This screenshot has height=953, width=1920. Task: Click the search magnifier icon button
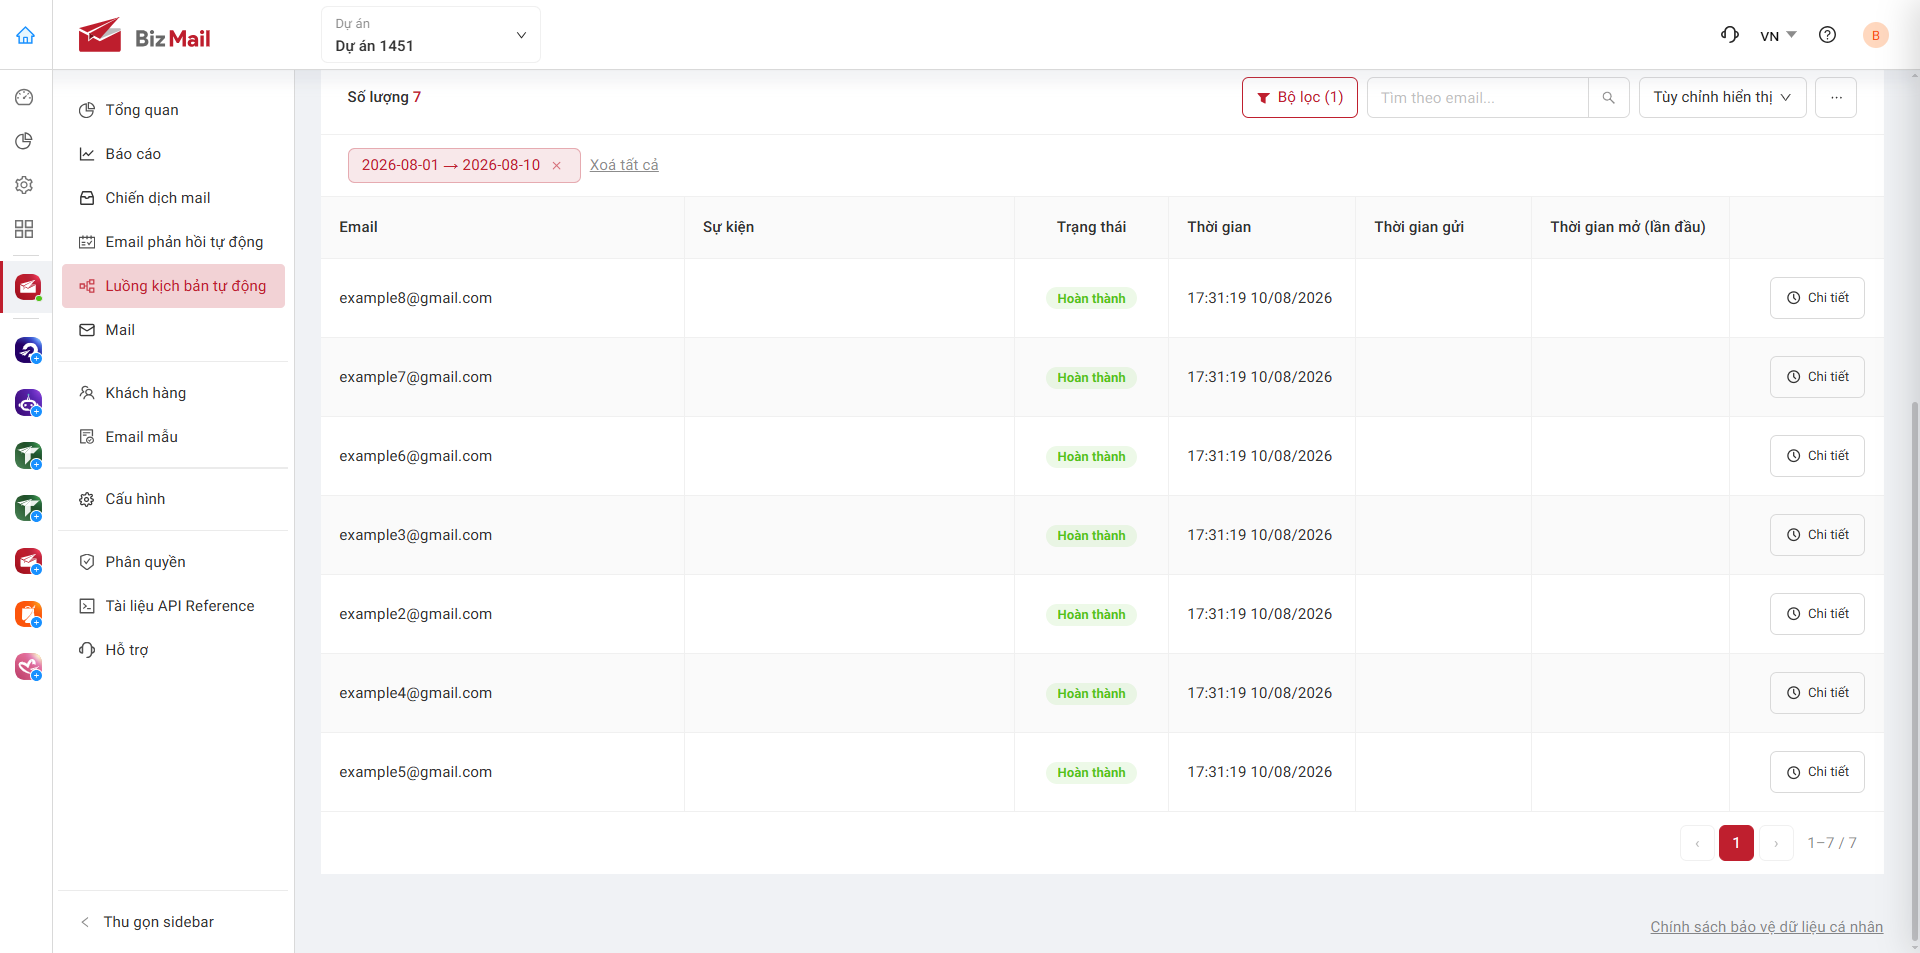(x=1609, y=98)
